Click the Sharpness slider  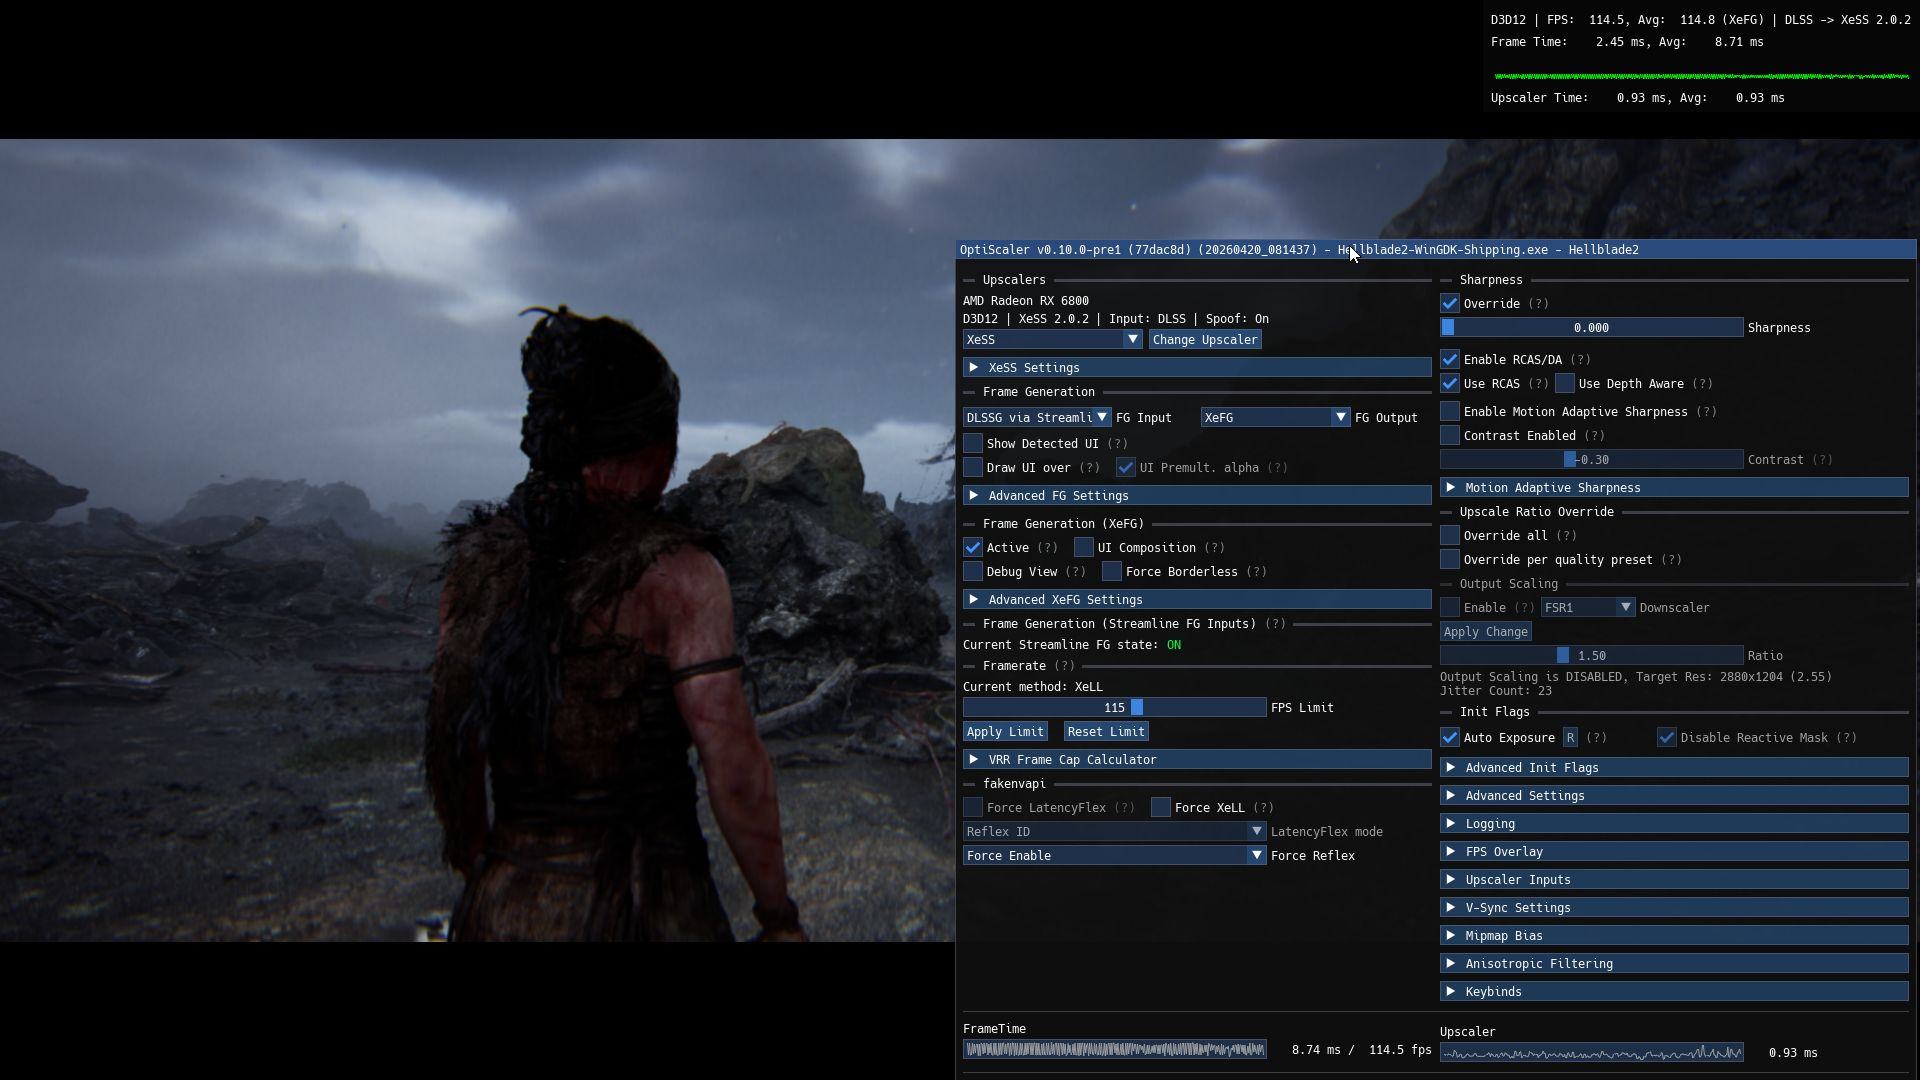pyautogui.click(x=1592, y=328)
